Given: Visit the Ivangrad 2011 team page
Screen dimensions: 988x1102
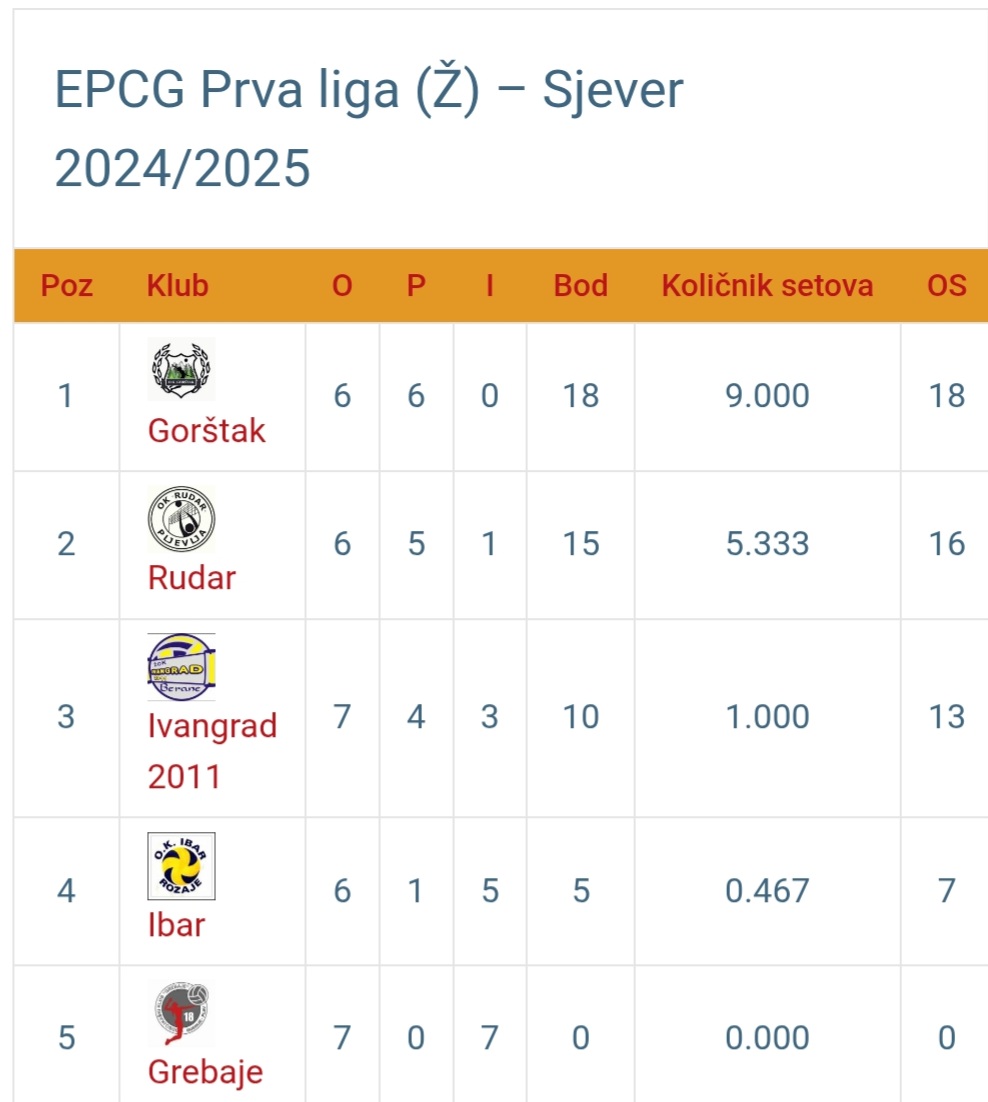Looking at the screenshot, I should tap(212, 751).
